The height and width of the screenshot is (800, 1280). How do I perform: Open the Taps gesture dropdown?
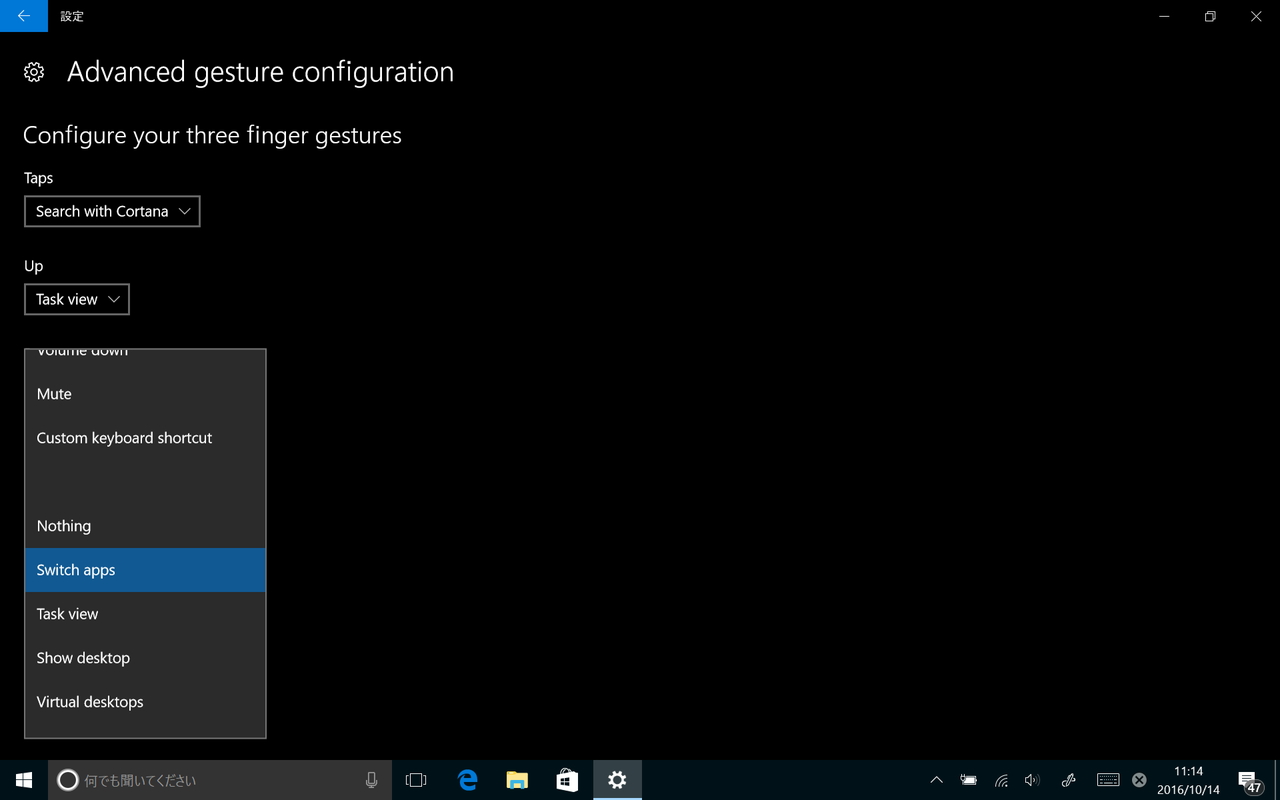(x=112, y=211)
